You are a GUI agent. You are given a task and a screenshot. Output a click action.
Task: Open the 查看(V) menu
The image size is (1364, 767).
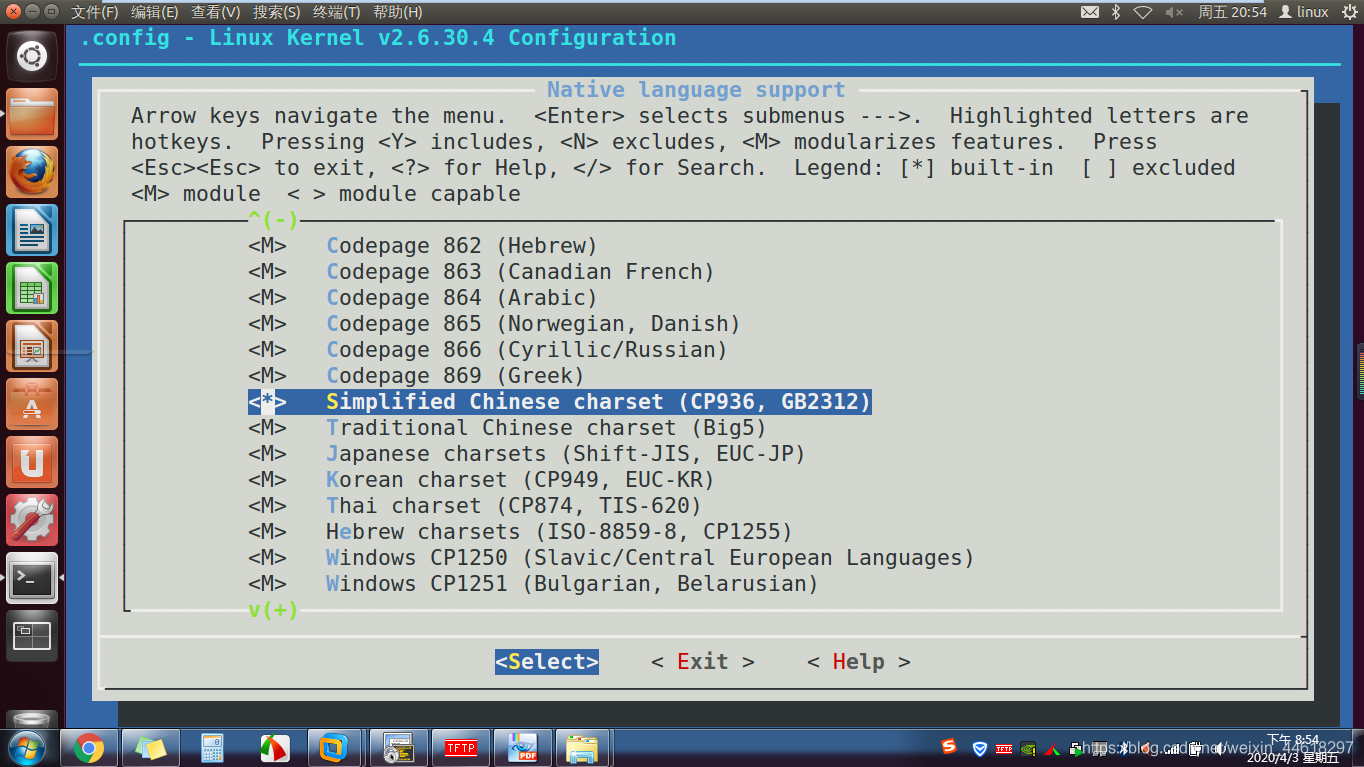[x=216, y=12]
